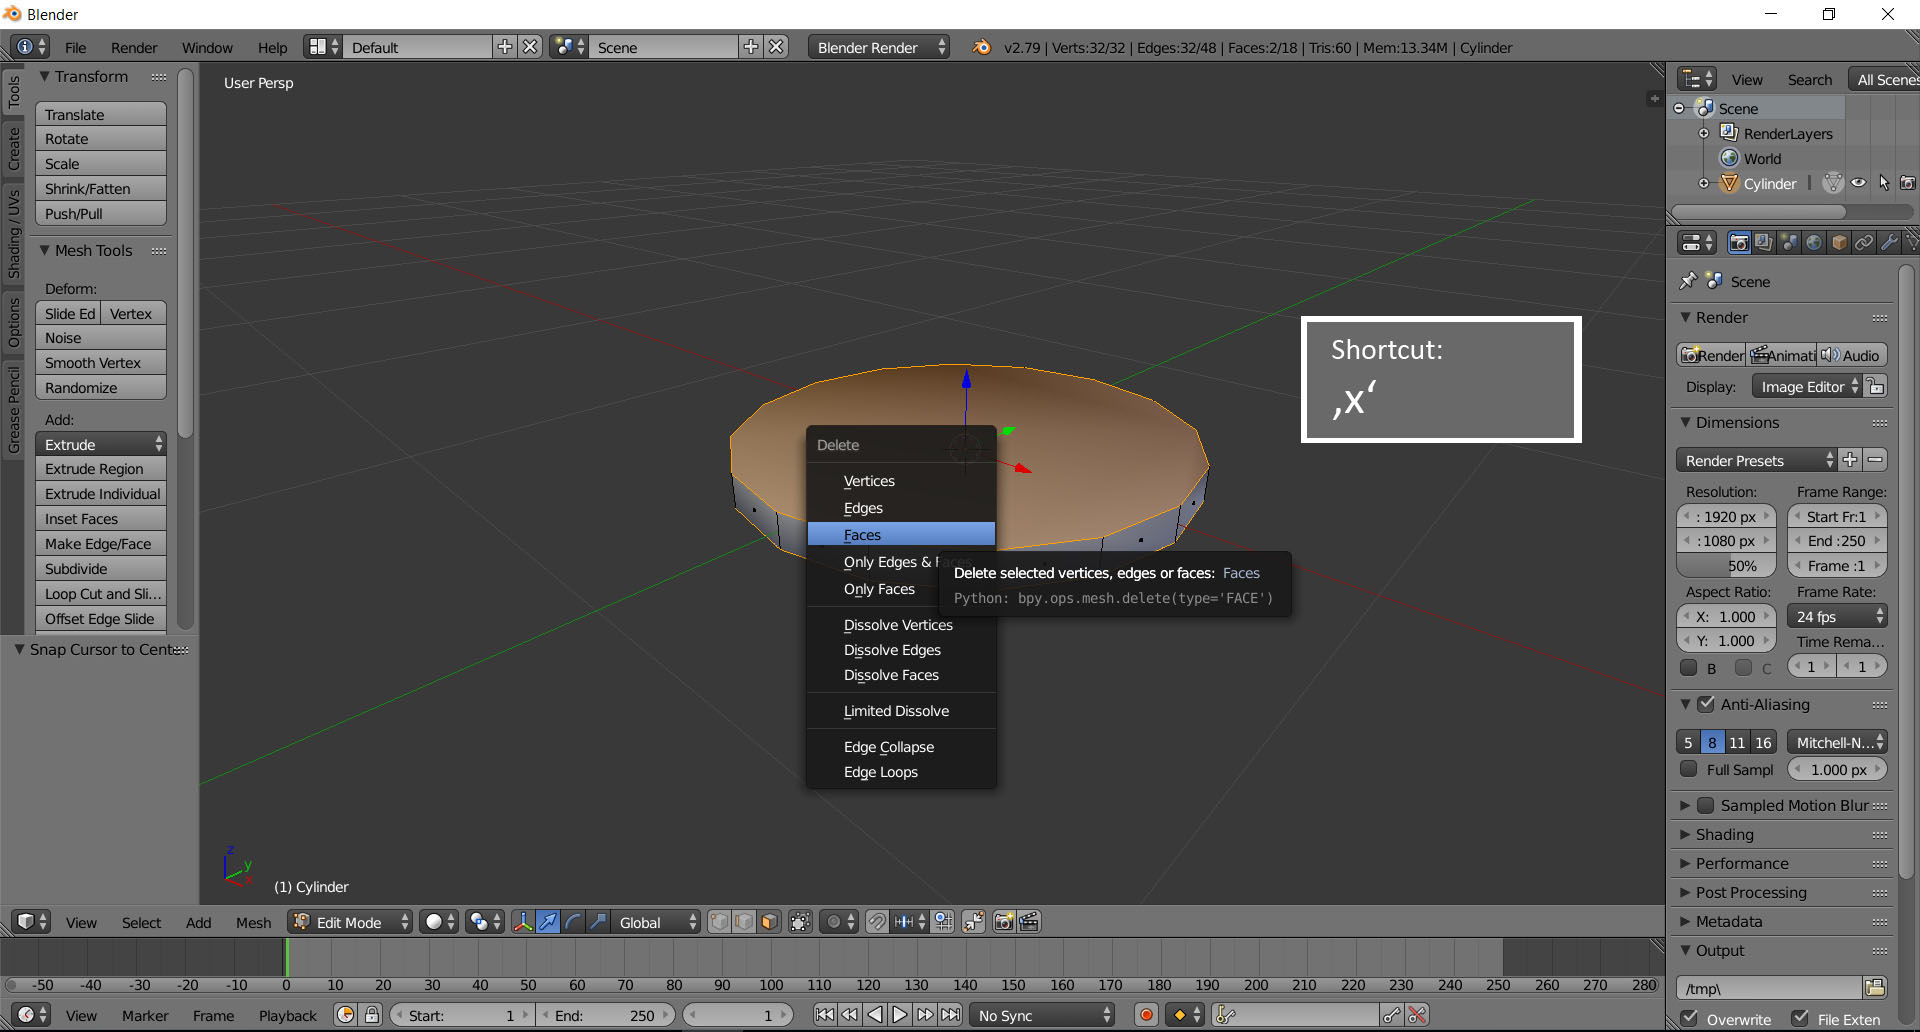Choose Faces in the Delete menu
This screenshot has width=1920, height=1032.
pos(901,535)
